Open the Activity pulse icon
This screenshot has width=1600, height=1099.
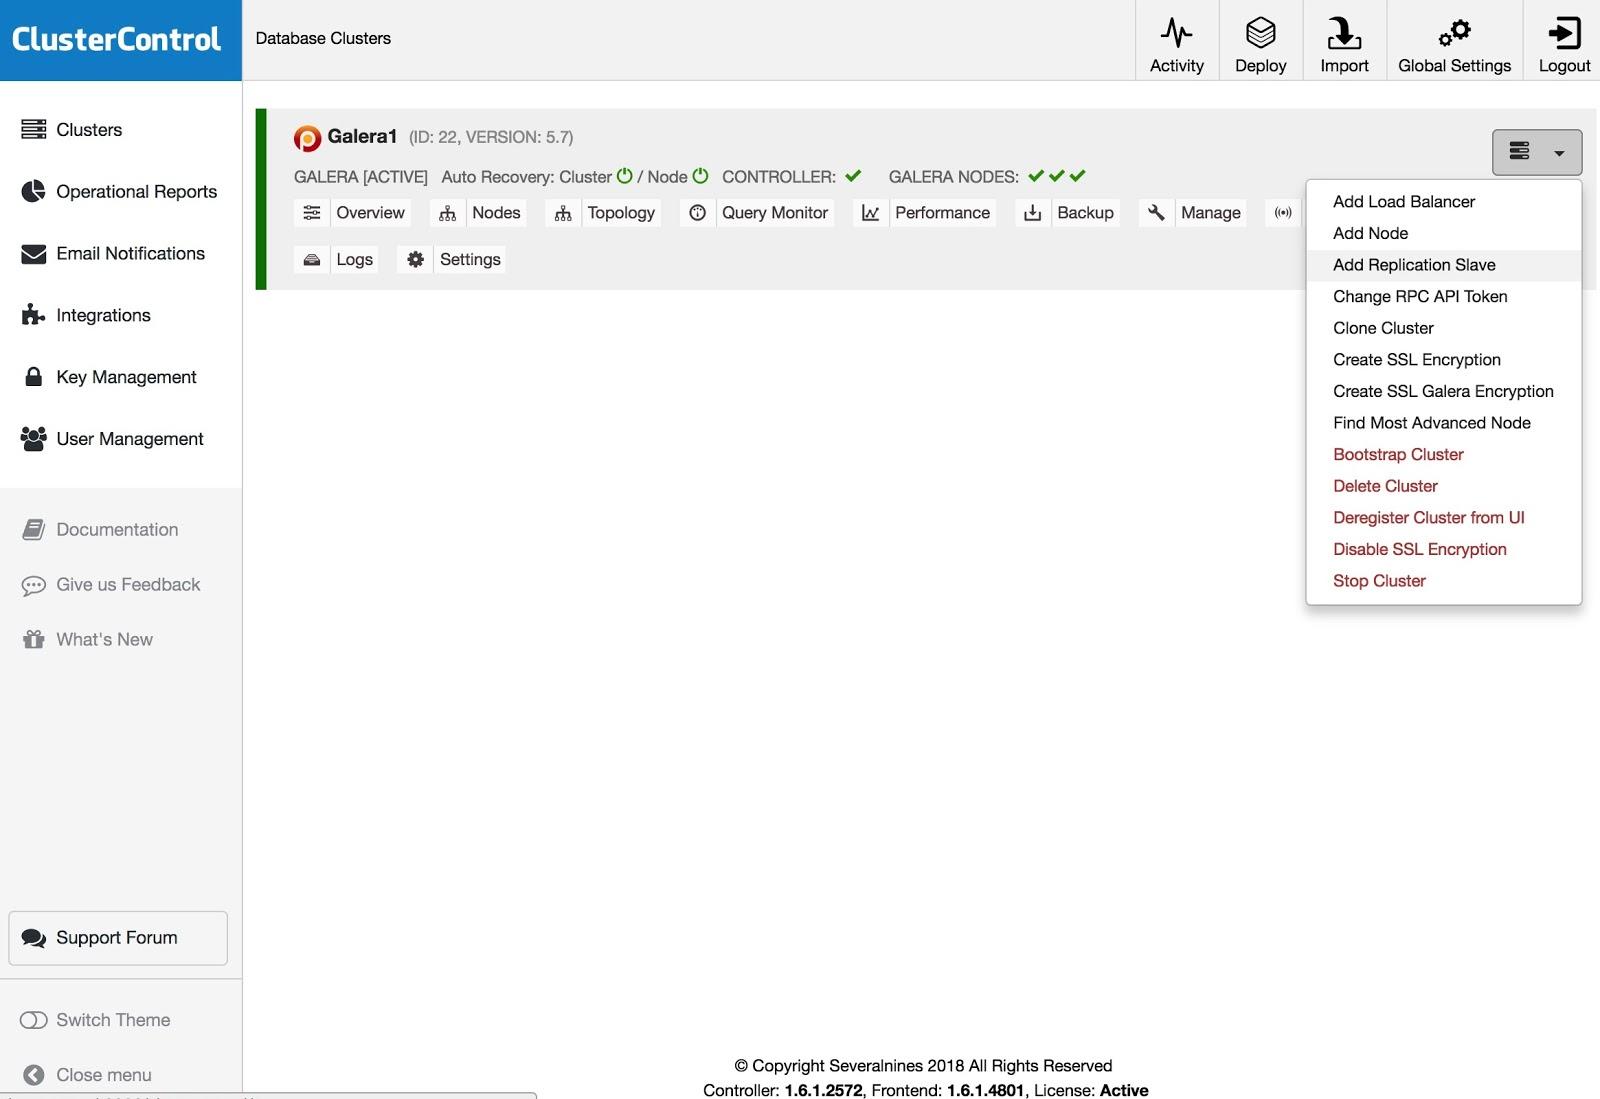[1176, 33]
